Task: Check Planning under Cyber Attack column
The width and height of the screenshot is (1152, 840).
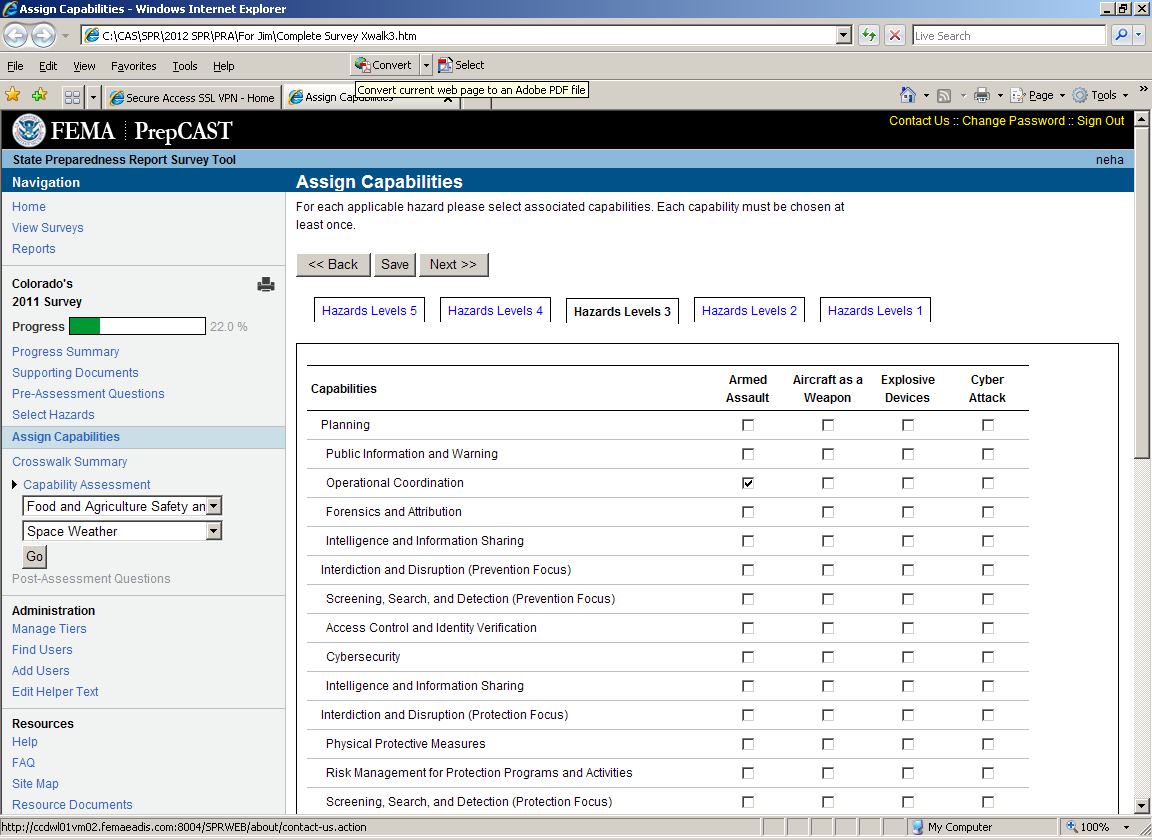Action: tap(988, 425)
